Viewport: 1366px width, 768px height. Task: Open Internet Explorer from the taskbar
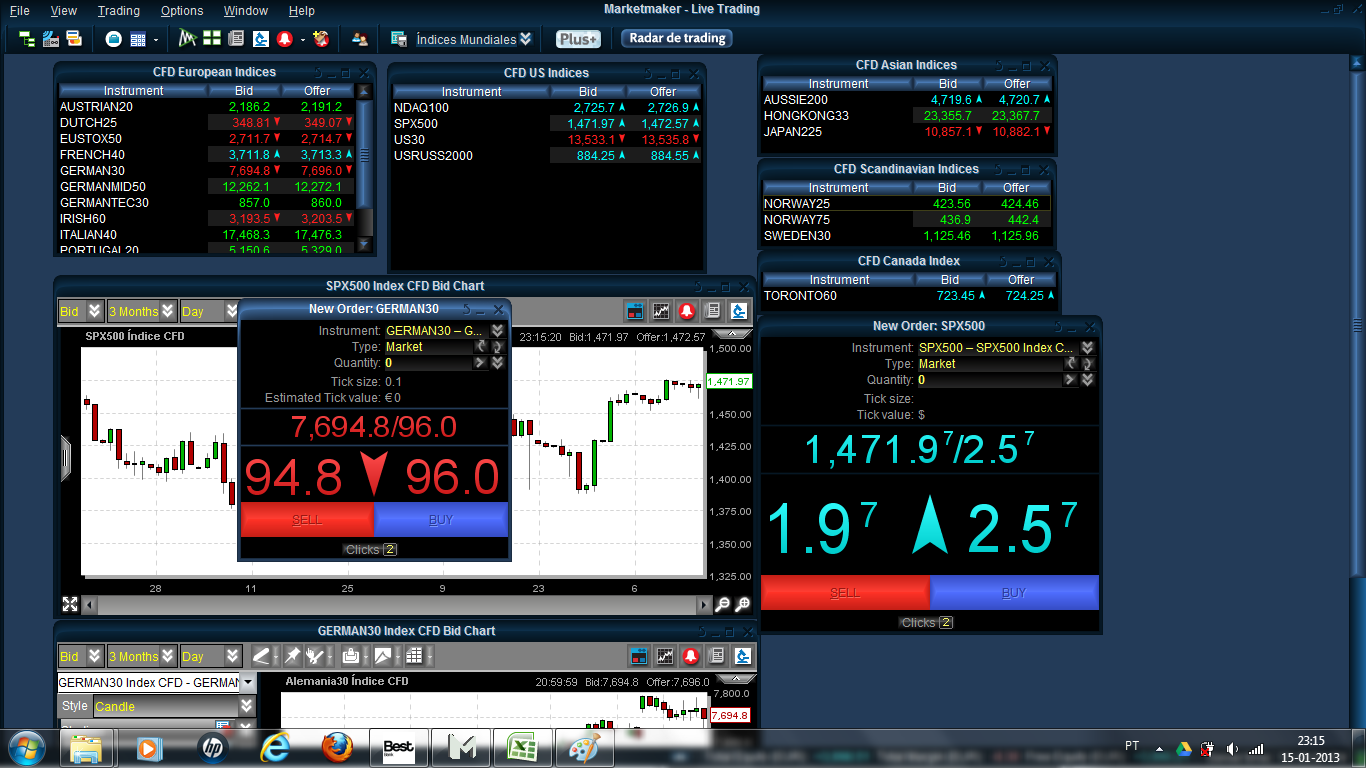[276, 747]
